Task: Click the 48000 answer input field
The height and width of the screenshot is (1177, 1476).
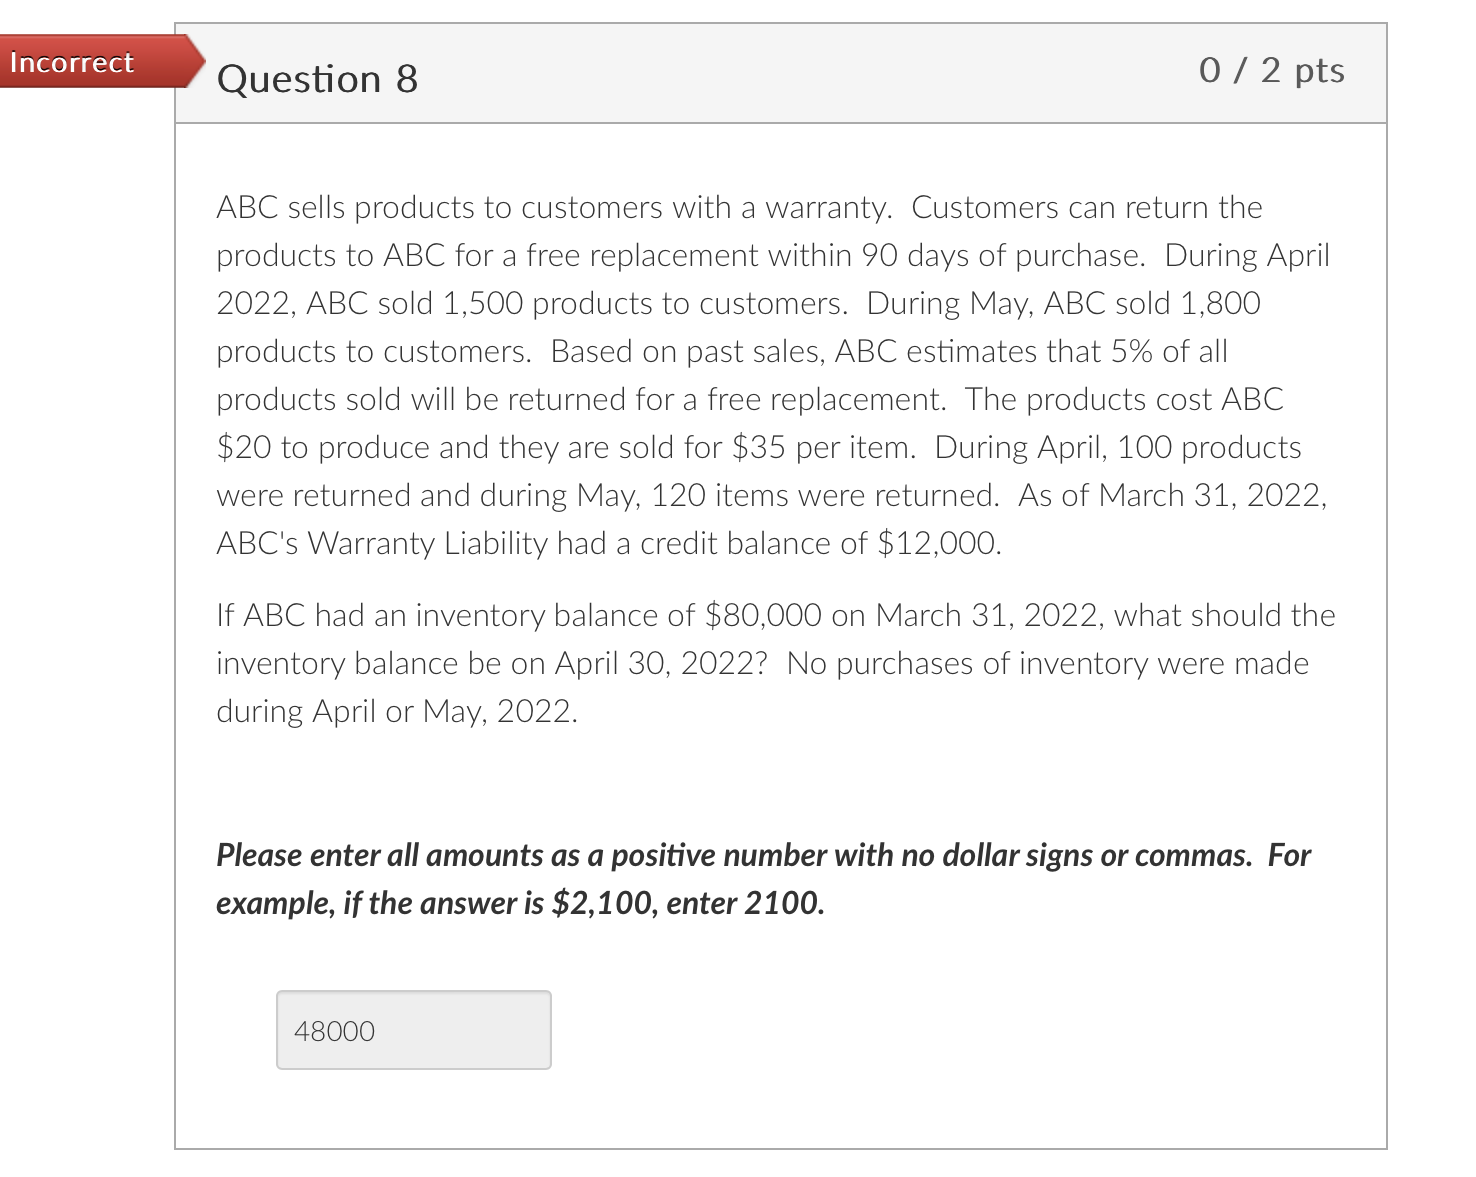Action: 412,1029
